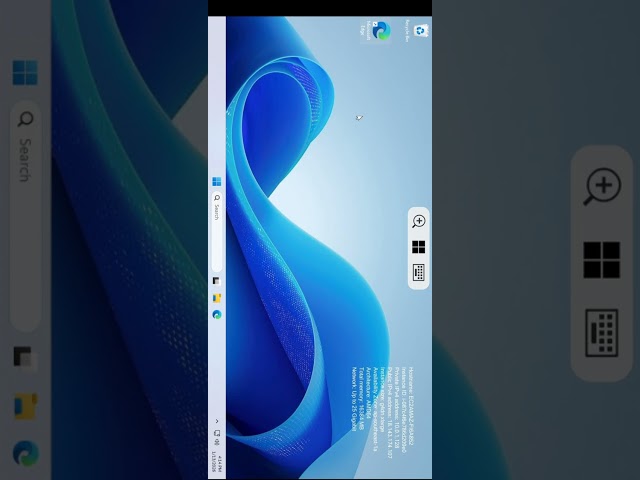Launch Edge from the unblurred taskbar
The width and height of the screenshot is (640, 480).
pyautogui.click(x=217, y=314)
